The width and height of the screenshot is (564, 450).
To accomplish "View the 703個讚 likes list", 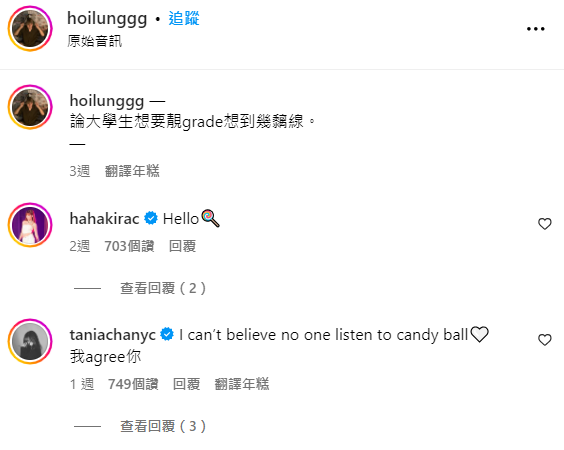I will (129, 246).
